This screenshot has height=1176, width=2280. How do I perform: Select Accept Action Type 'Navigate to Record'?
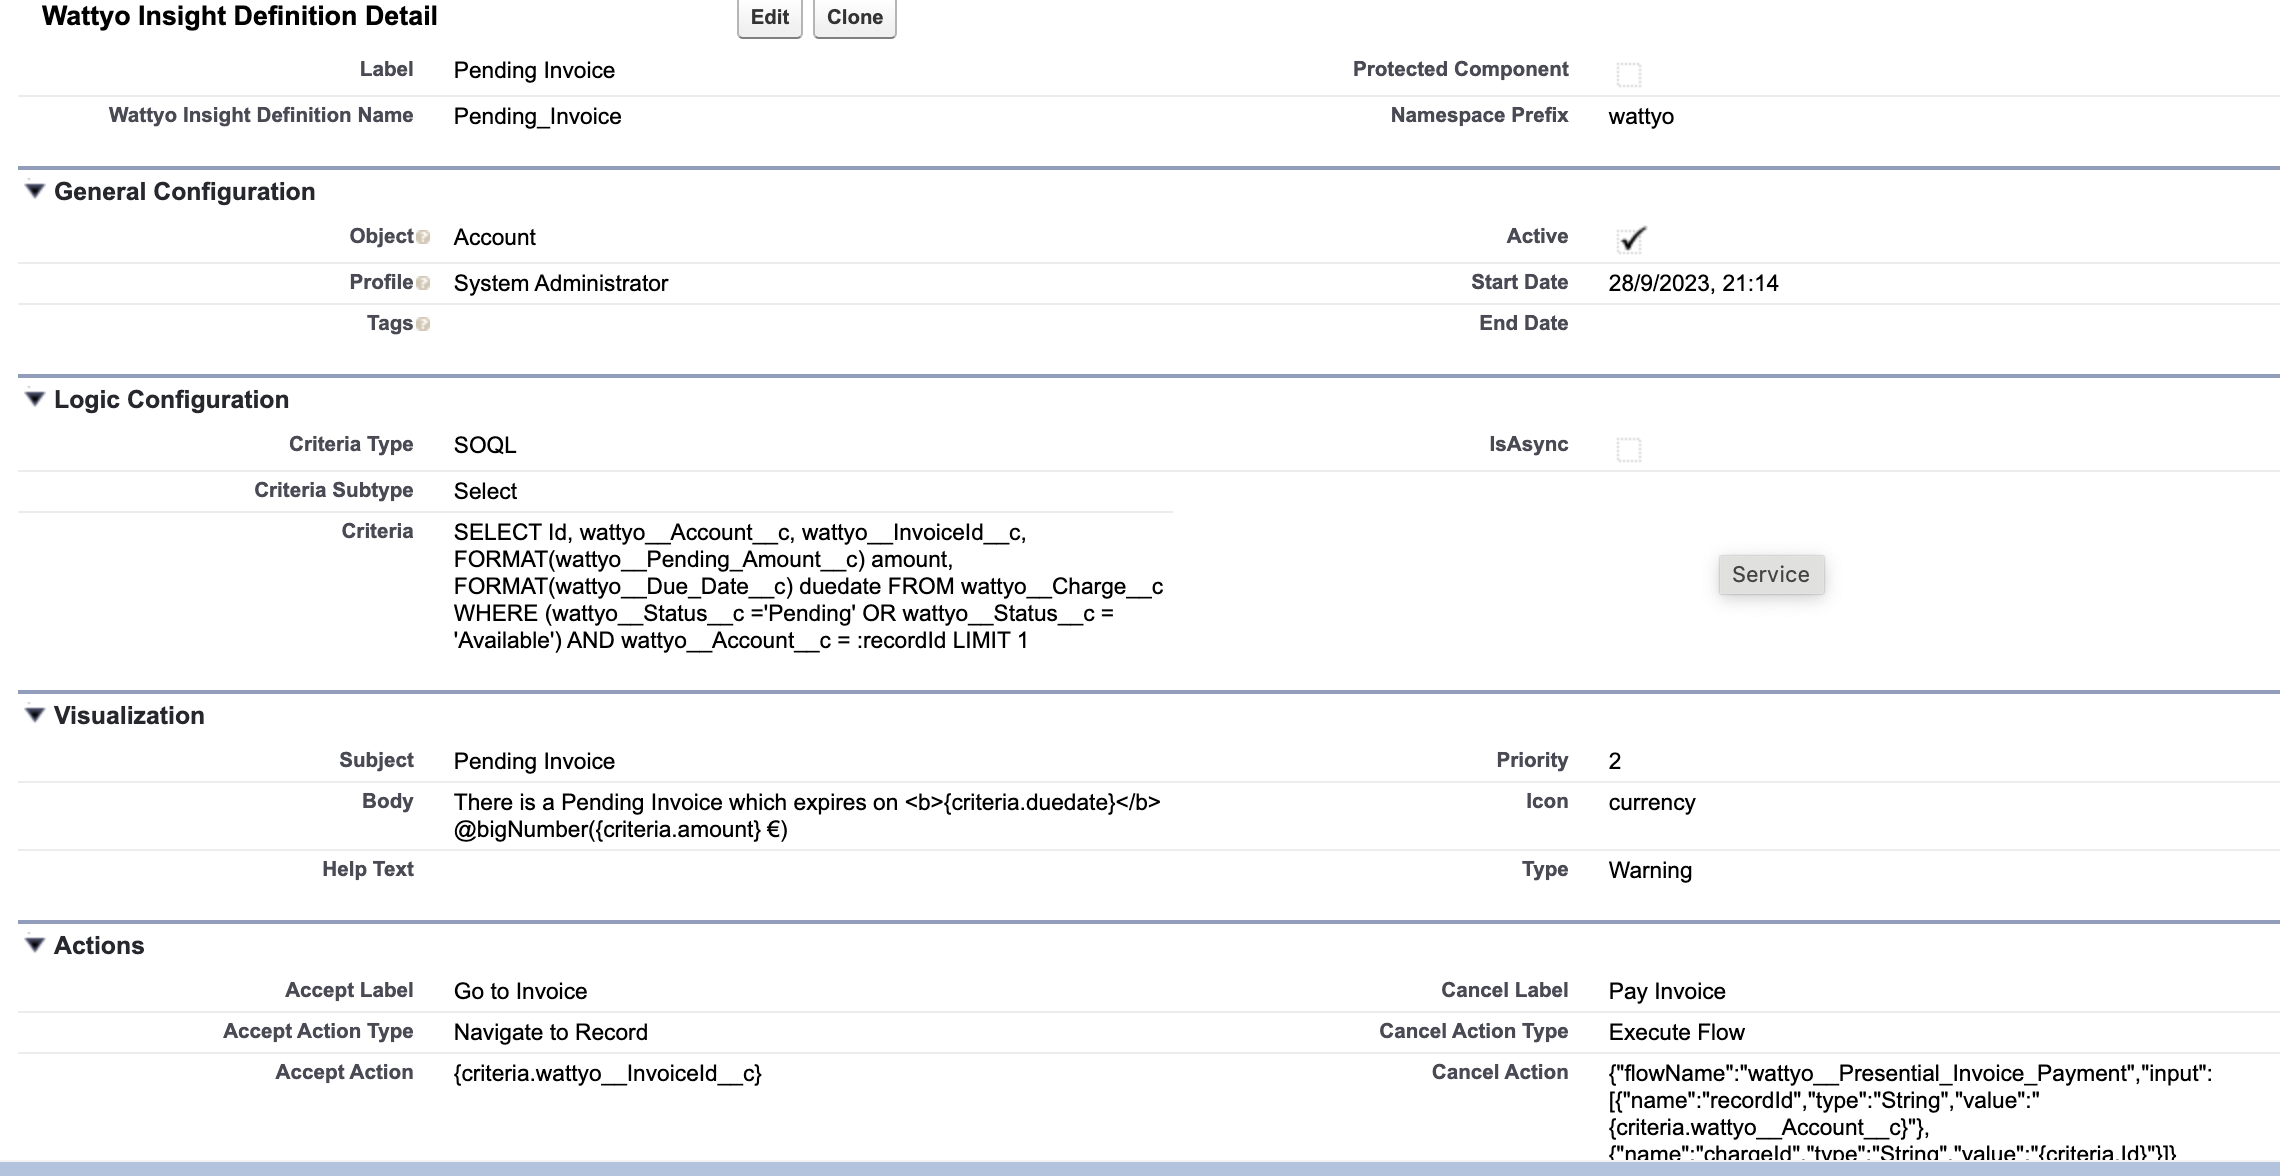(551, 1032)
